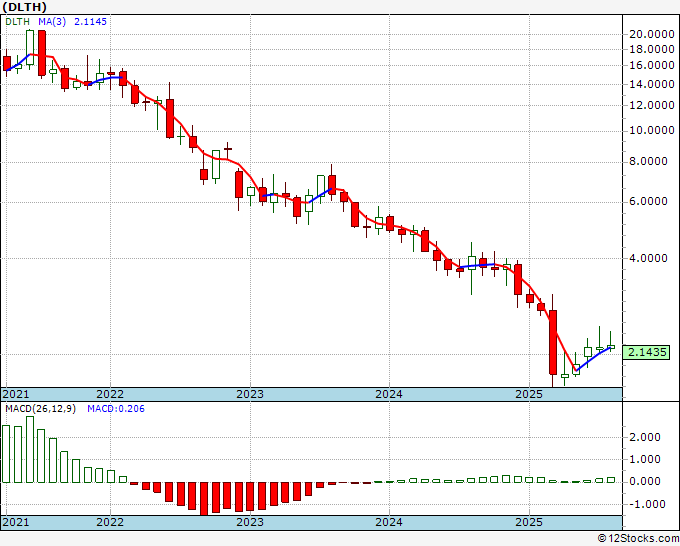
Task: Click the (DLTH) chart title
Action: coord(24,7)
